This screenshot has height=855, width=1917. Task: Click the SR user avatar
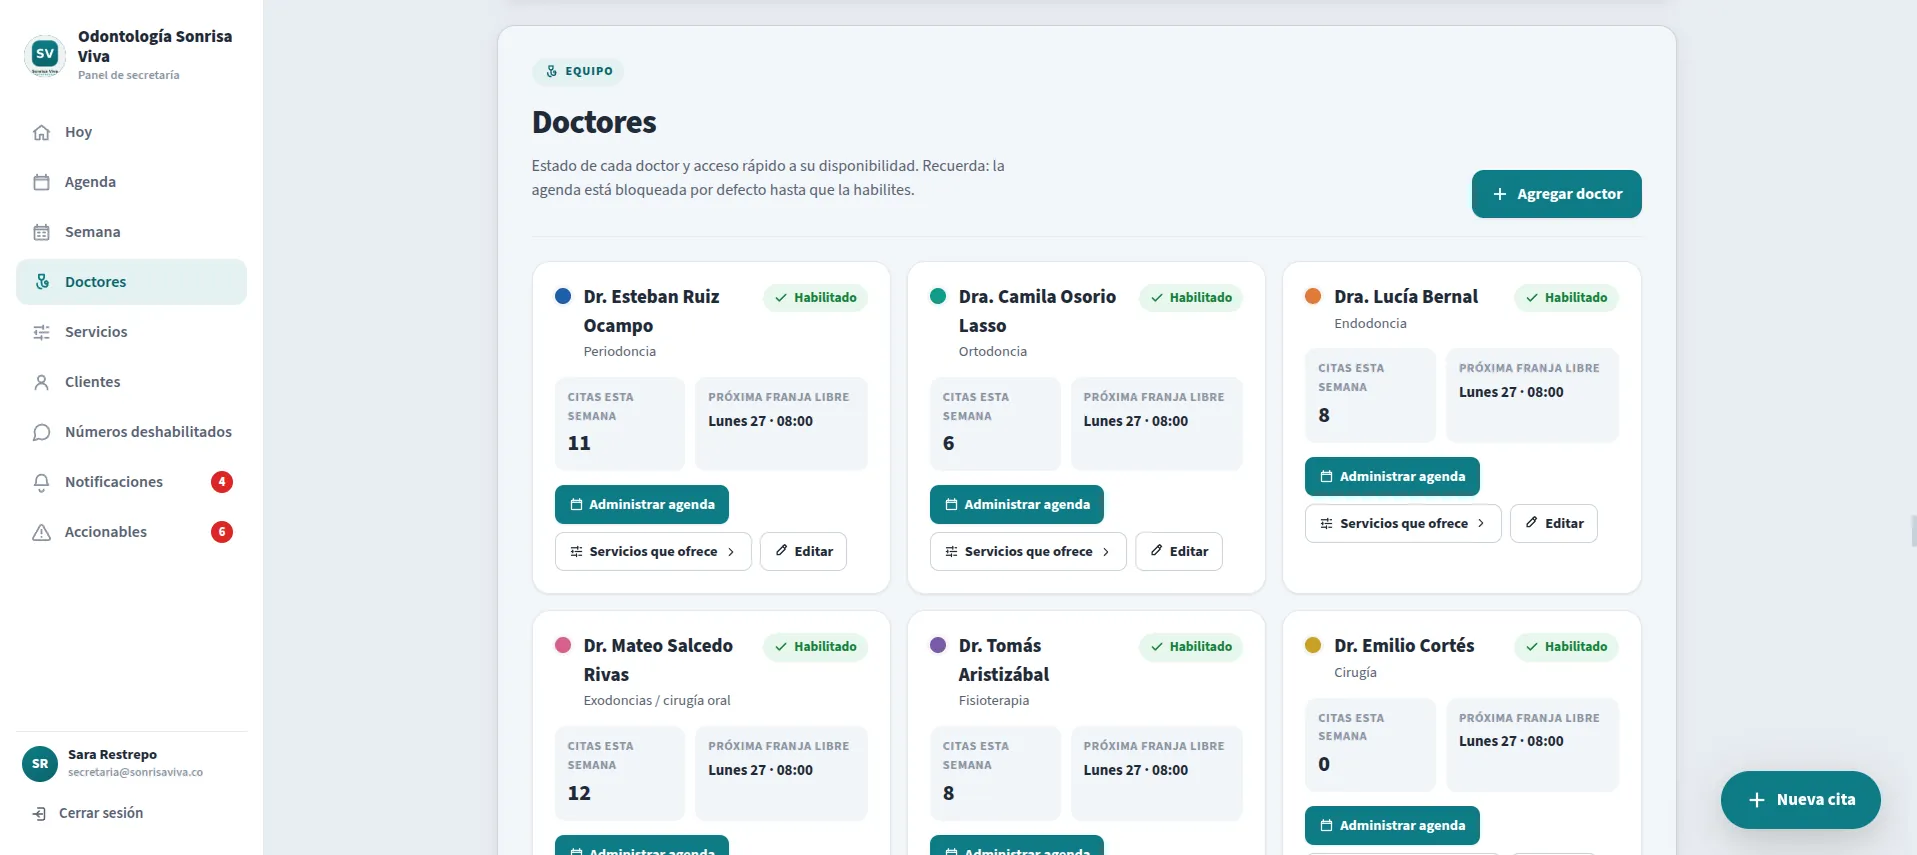tap(40, 763)
